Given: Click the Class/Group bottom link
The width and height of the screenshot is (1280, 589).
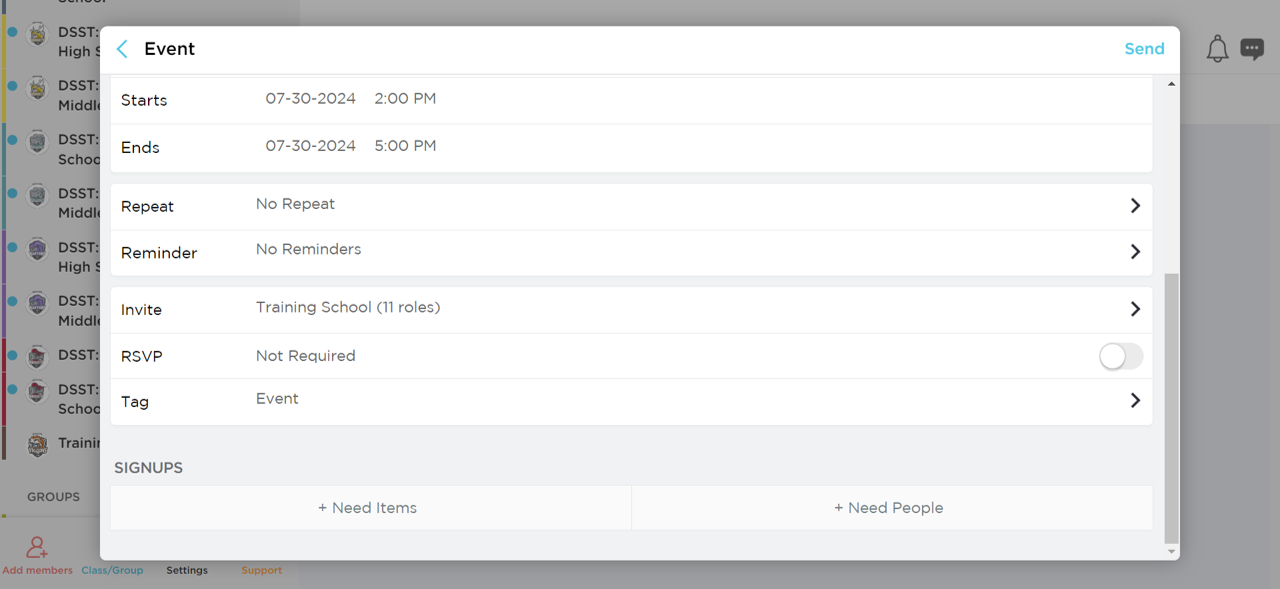Looking at the screenshot, I should coord(112,571).
